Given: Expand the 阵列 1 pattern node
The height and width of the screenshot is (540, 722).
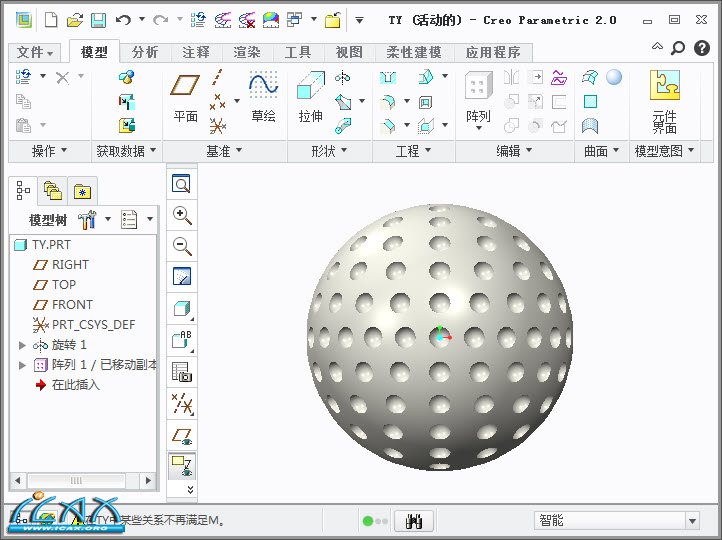Looking at the screenshot, I should coord(23,365).
